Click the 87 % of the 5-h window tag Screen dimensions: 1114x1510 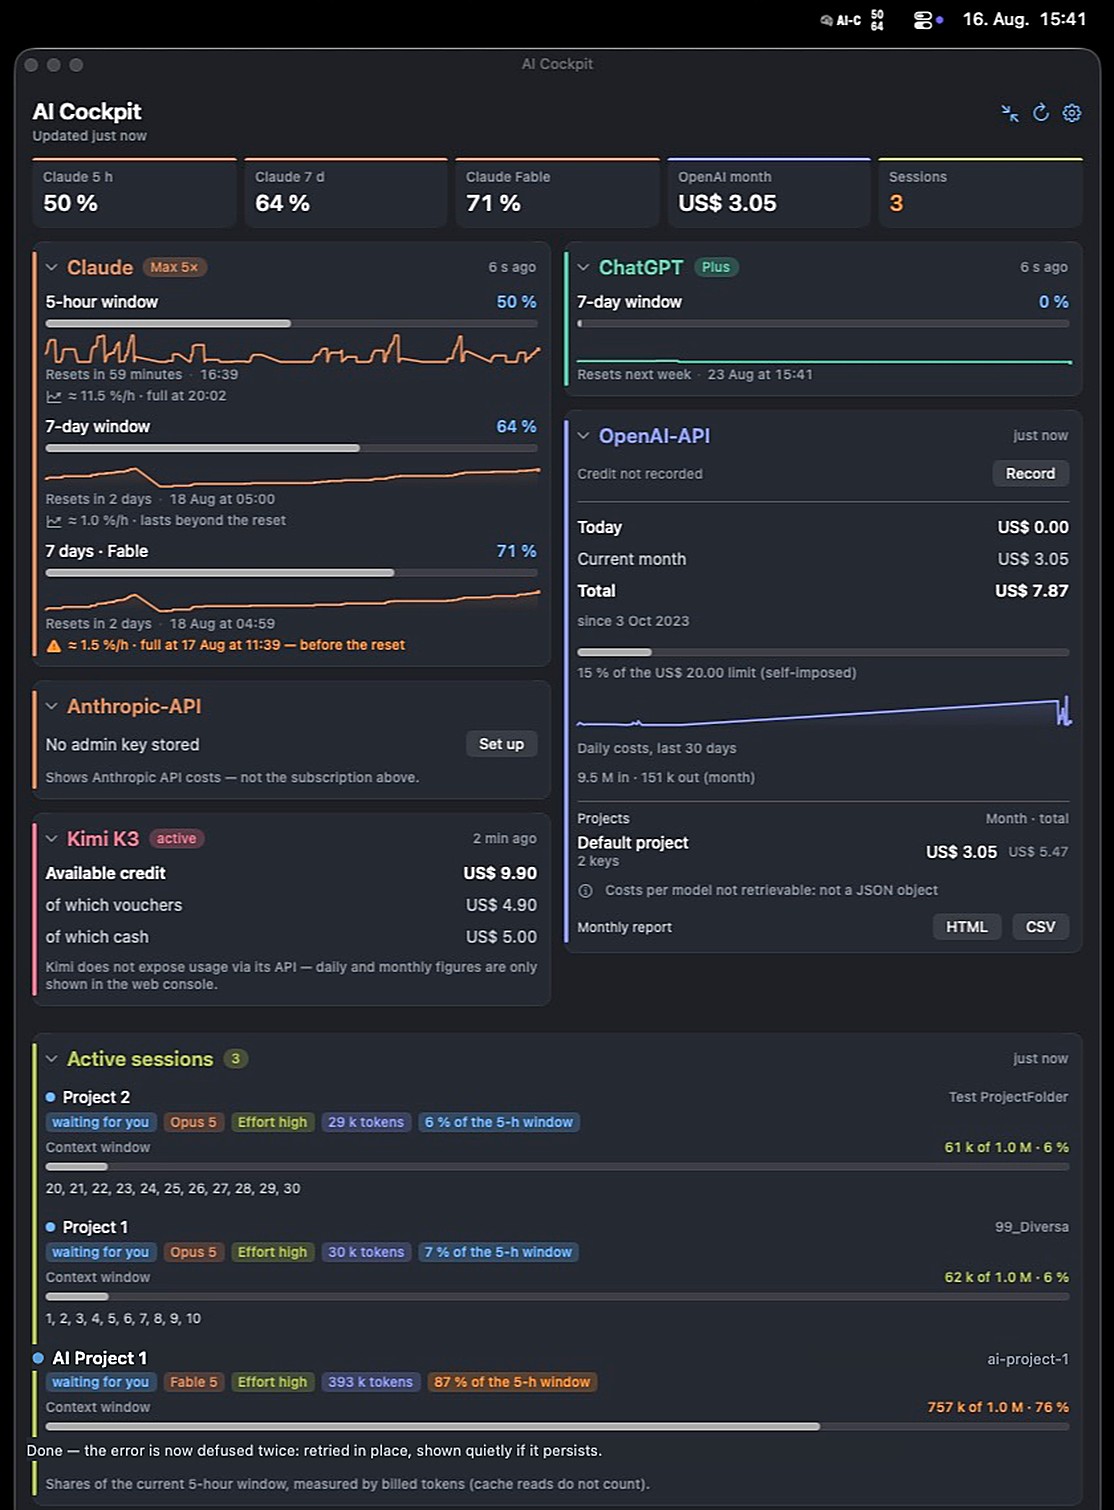point(512,1382)
